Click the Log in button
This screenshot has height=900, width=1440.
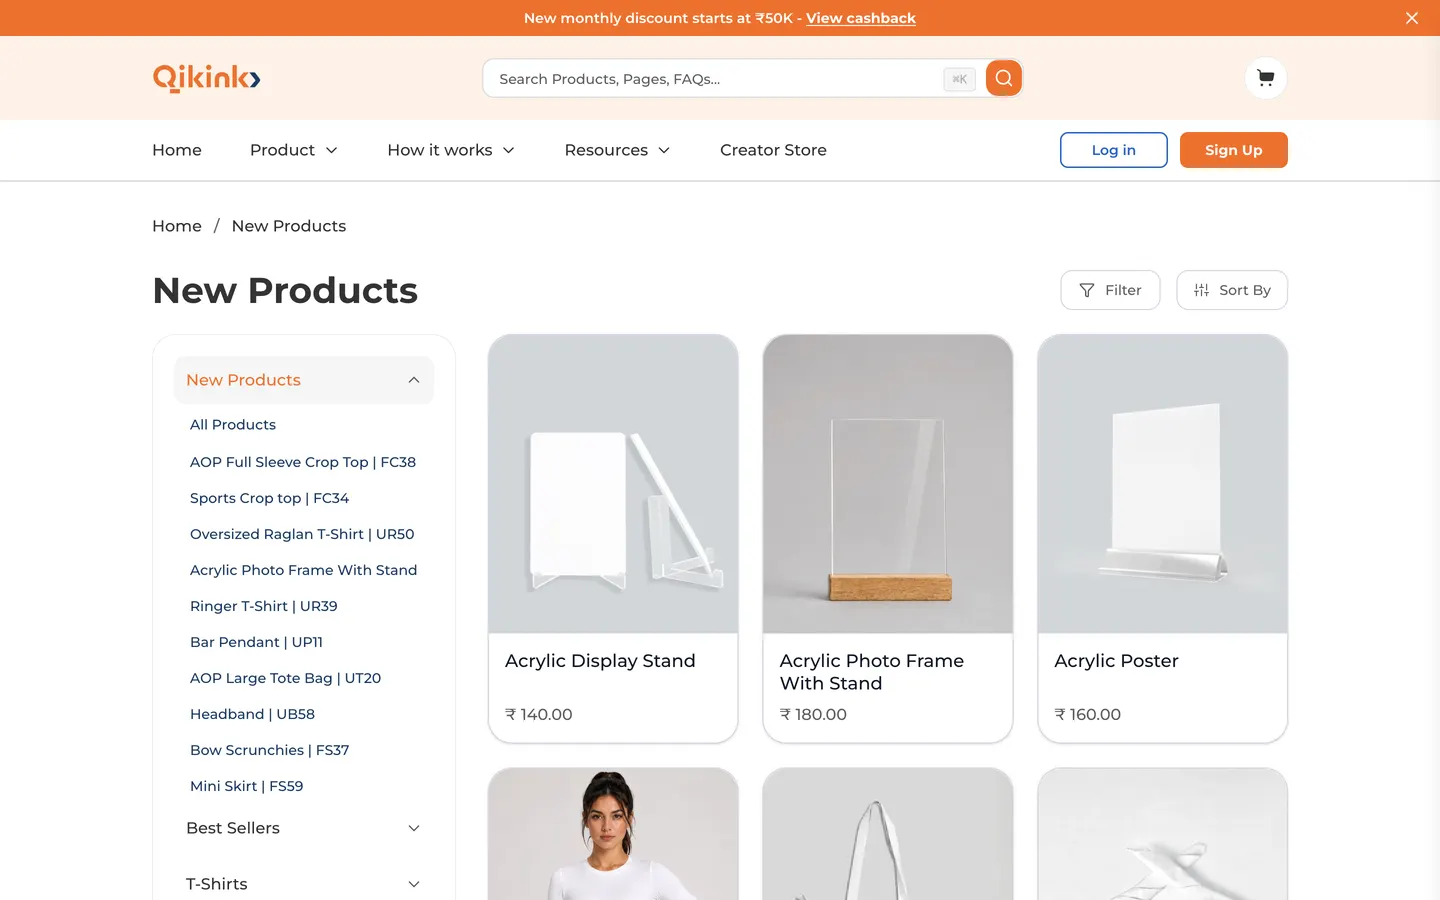pos(1114,150)
